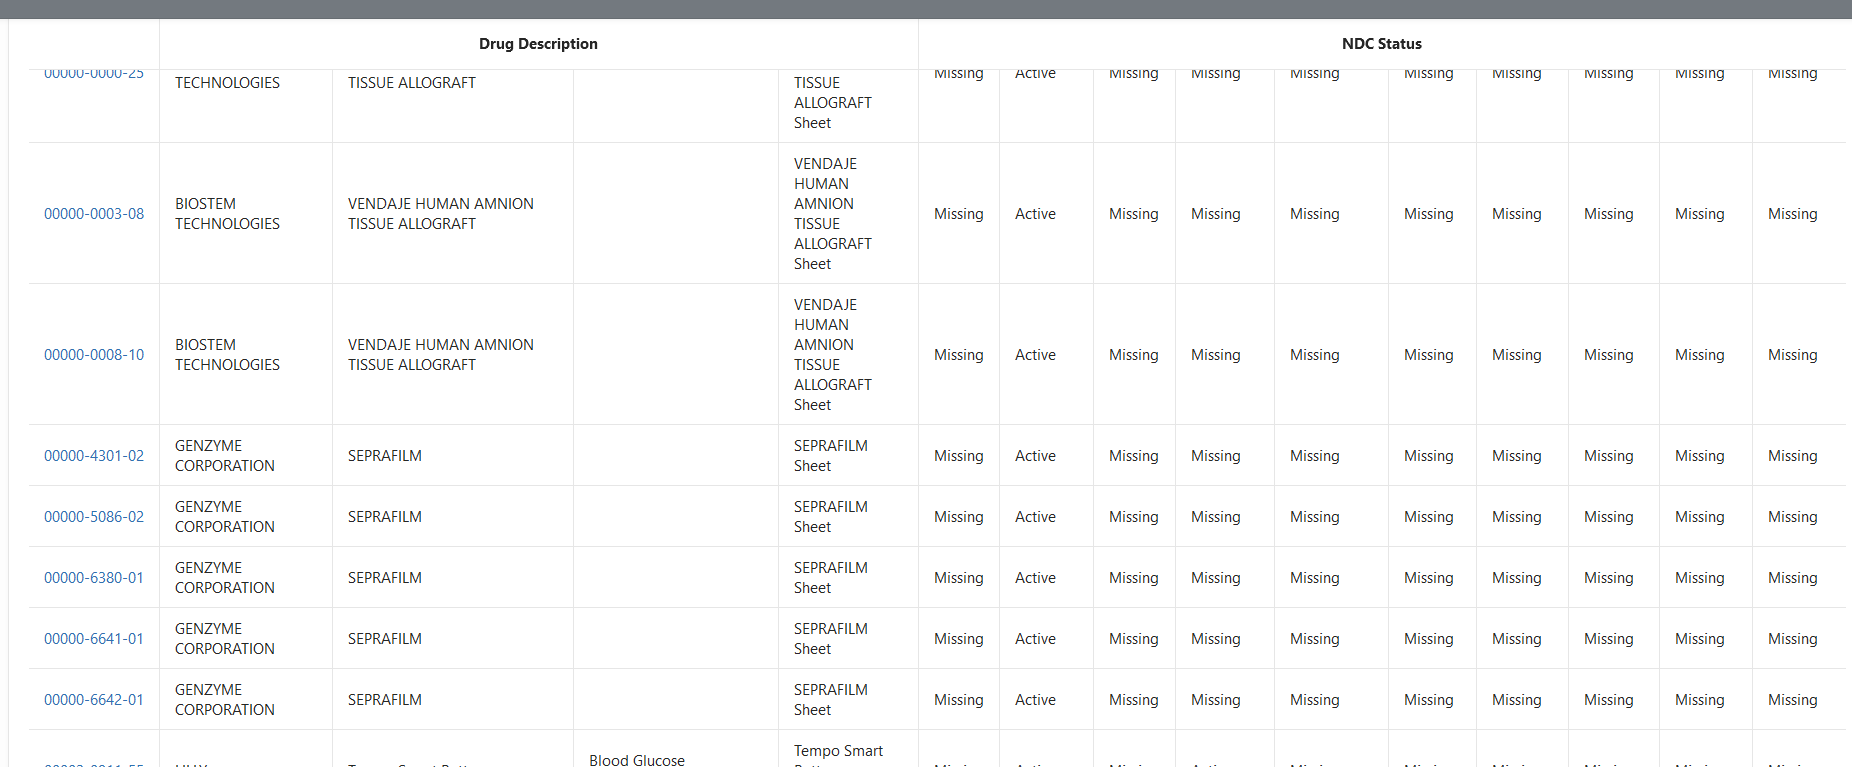This screenshot has height=767, width=1852.
Task: Follow the 00000-5086-02 NDC link
Action: tap(94, 517)
